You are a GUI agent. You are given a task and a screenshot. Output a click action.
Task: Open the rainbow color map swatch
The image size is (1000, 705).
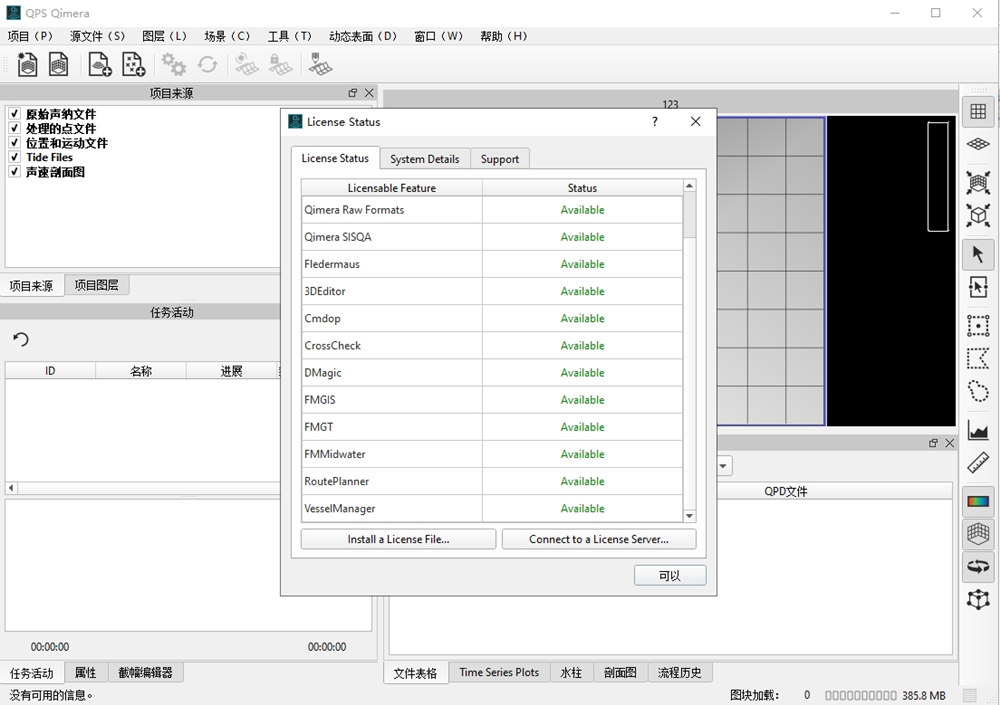(978, 501)
